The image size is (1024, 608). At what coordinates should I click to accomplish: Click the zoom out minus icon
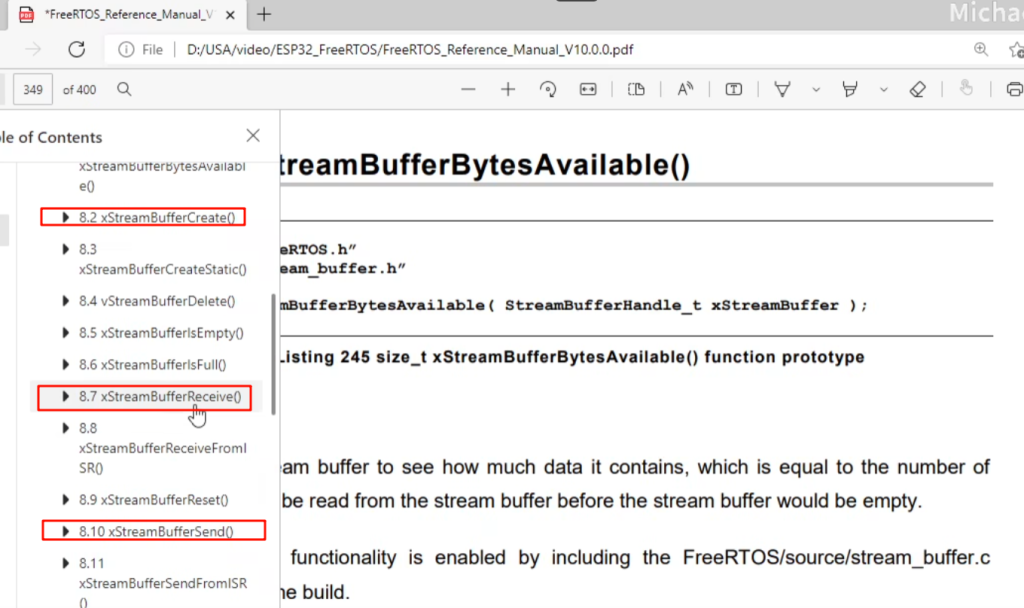pos(468,89)
